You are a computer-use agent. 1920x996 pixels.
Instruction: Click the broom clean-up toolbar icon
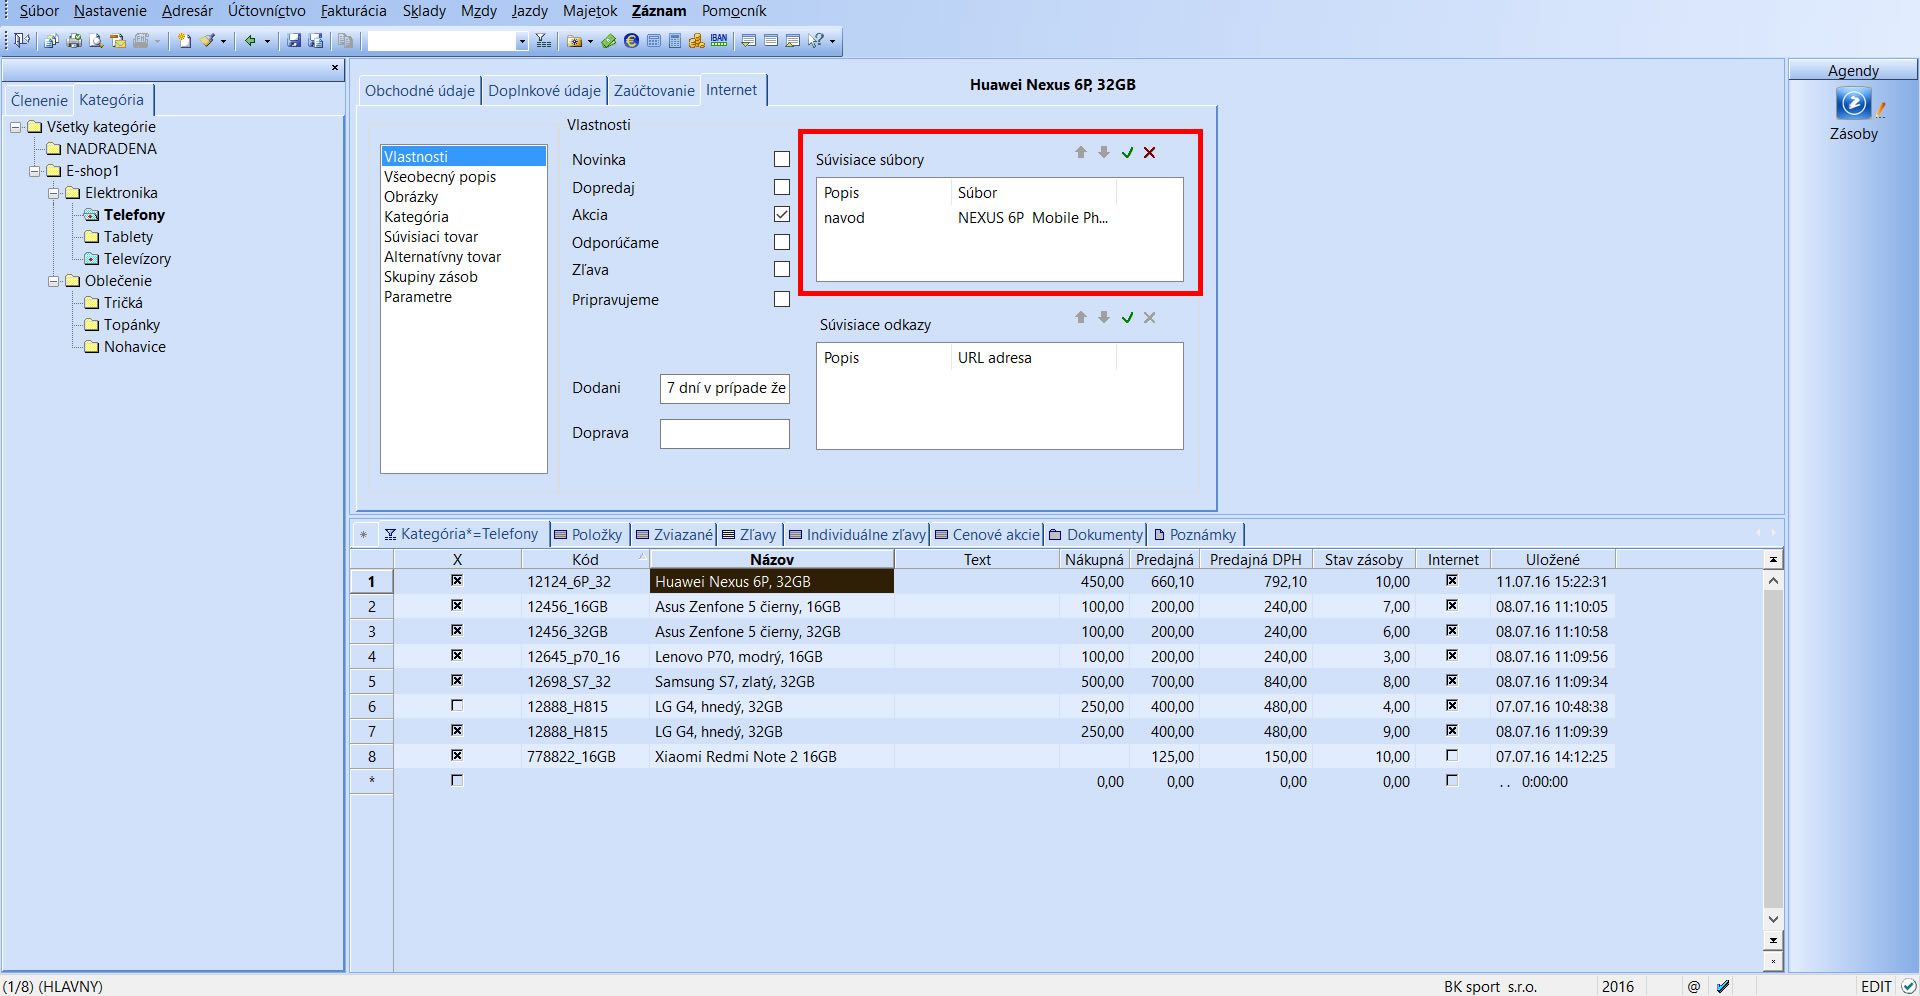pyautogui.click(x=207, y=41)
